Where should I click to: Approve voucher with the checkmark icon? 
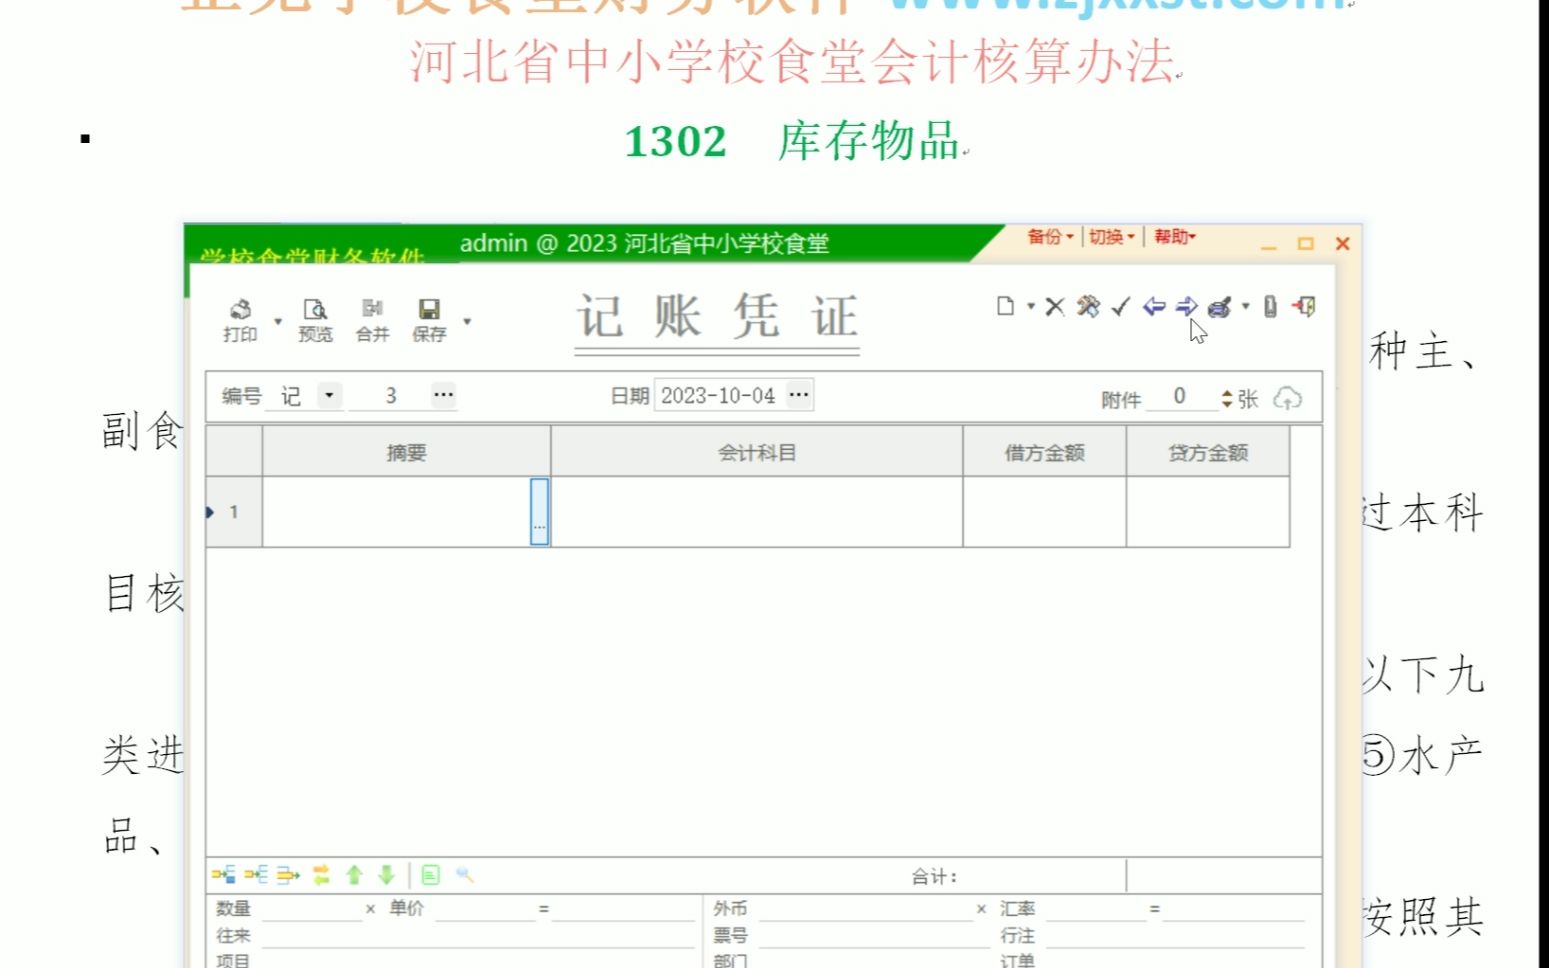pos(1120,307)
